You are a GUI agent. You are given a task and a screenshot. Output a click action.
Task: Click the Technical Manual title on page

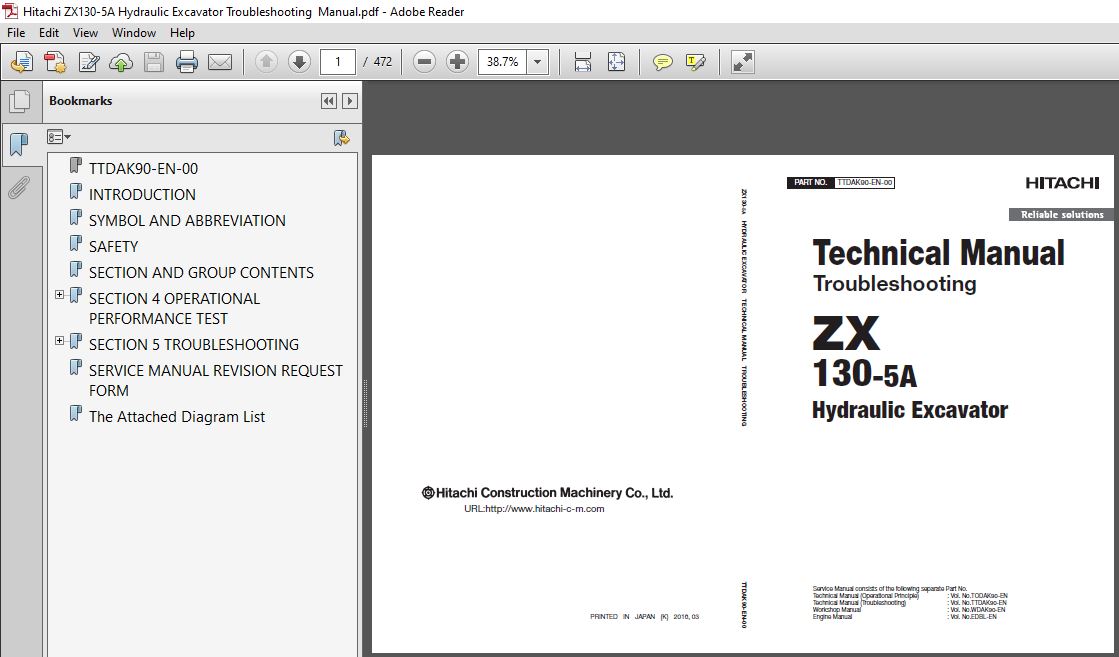pyautogui.click(x=938, y=253)
